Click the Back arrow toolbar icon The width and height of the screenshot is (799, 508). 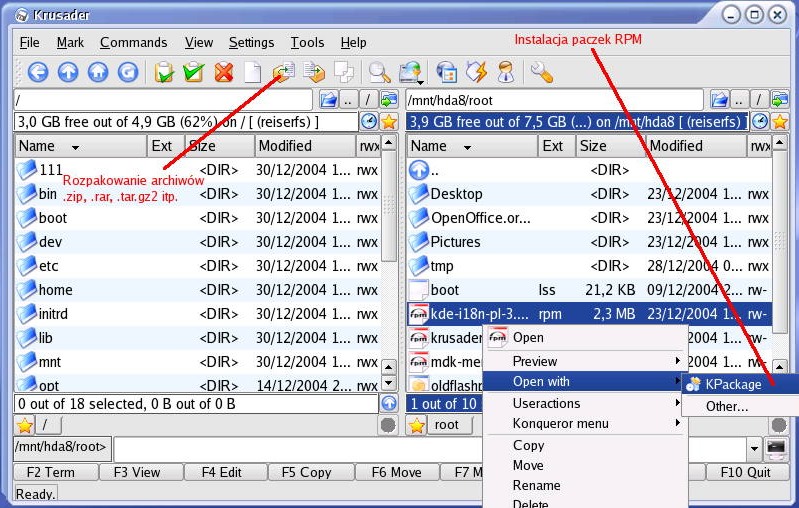pos(38,72)
